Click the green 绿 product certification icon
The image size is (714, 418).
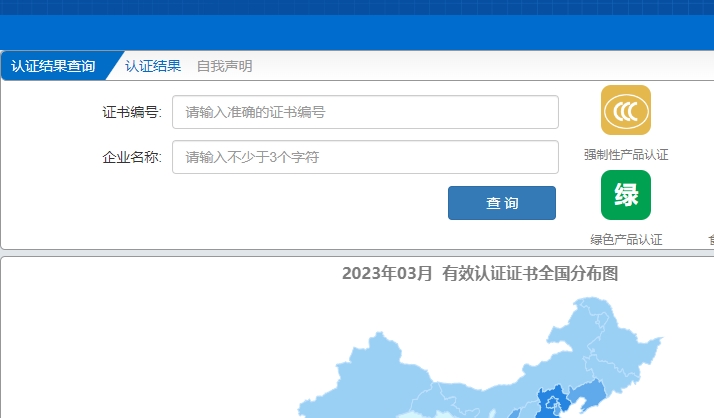626,195
